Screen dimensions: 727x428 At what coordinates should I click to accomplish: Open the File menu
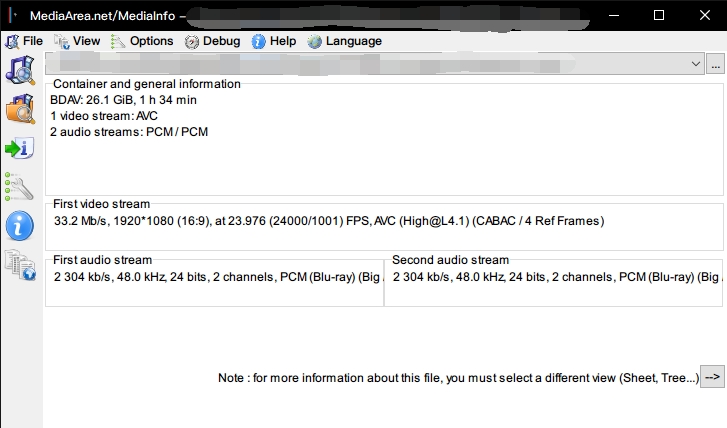[x=24, y=41]
